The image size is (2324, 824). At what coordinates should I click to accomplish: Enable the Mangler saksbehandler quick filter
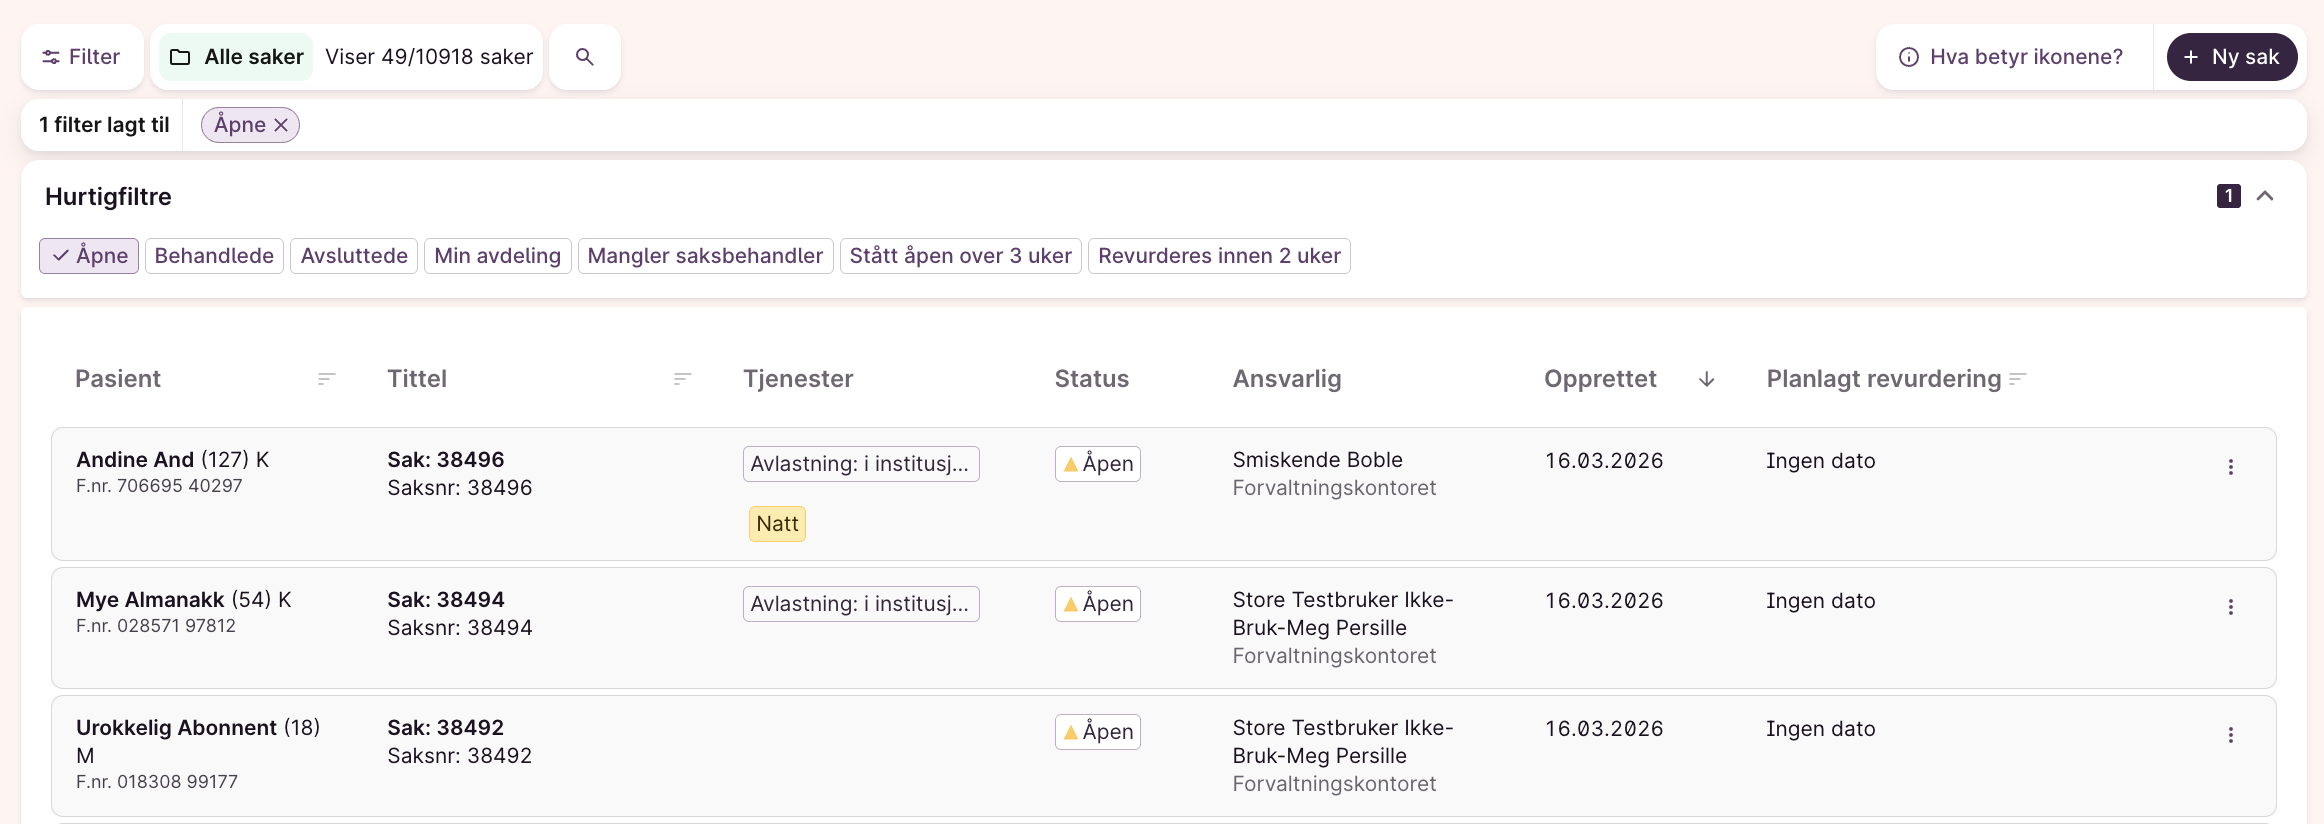[x=705, y=256]
